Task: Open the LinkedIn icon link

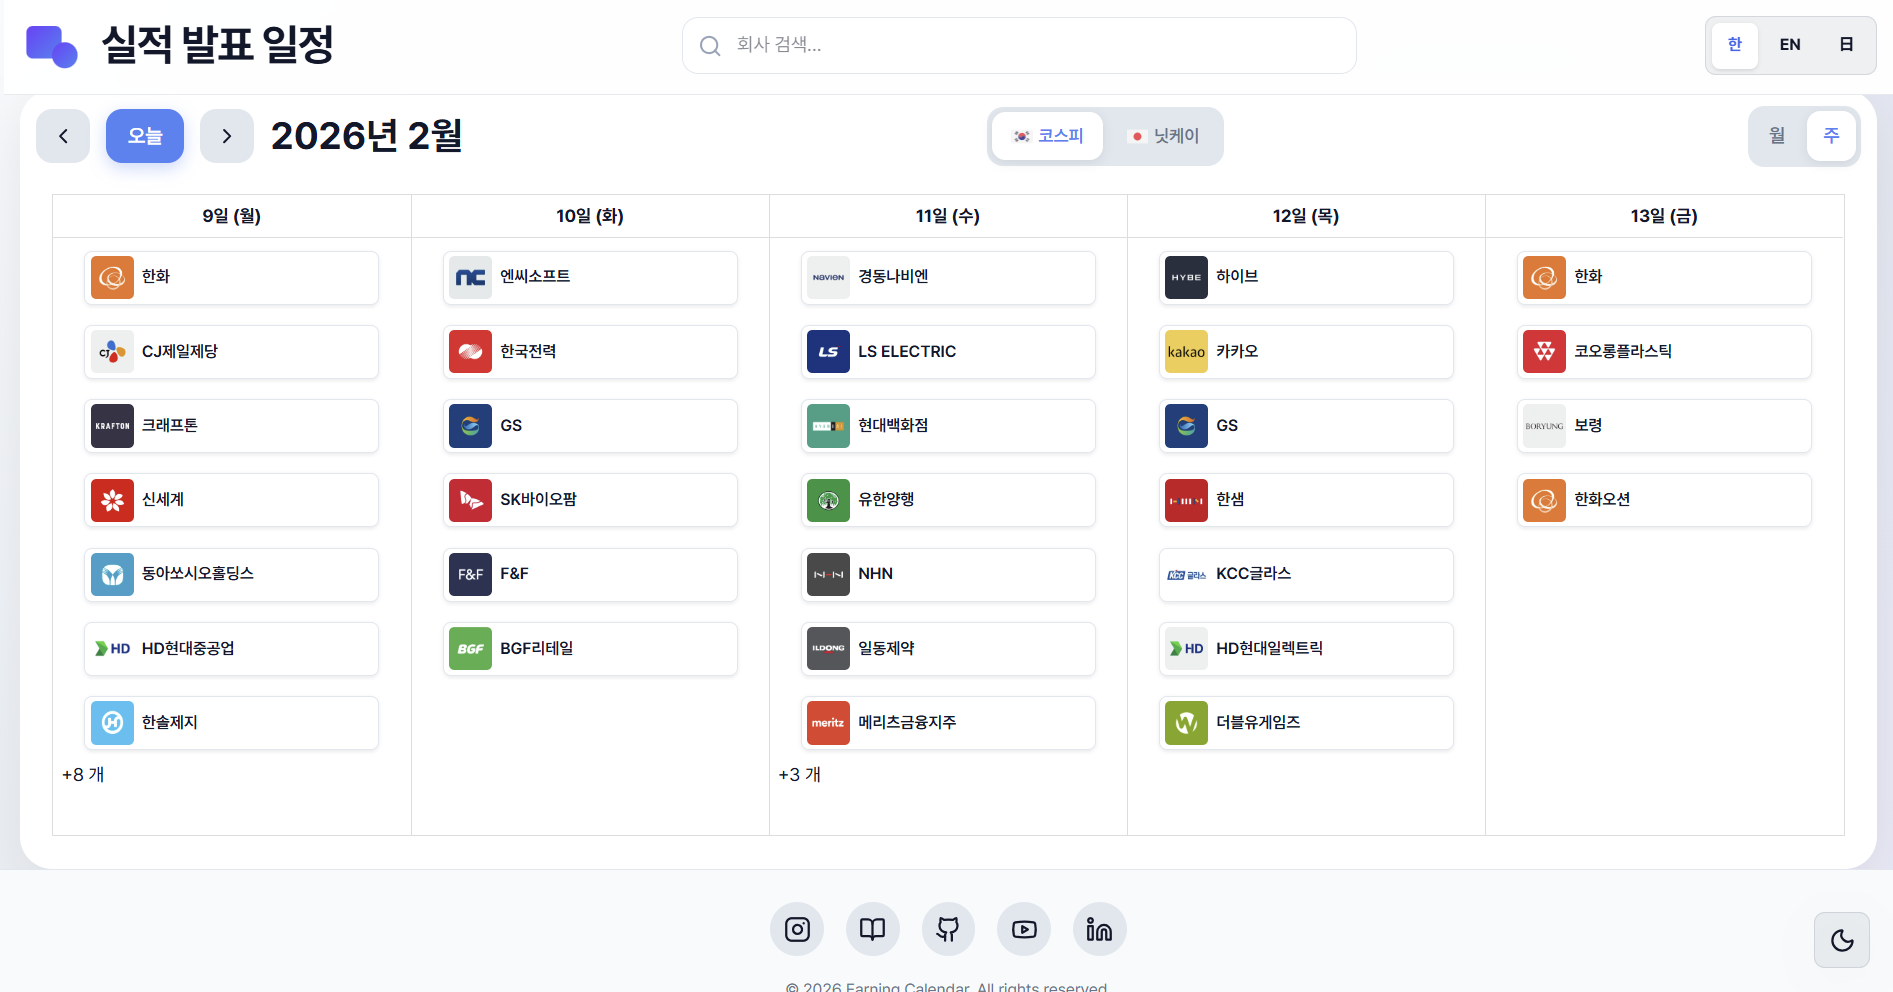Action: (x=1100, y=930)
